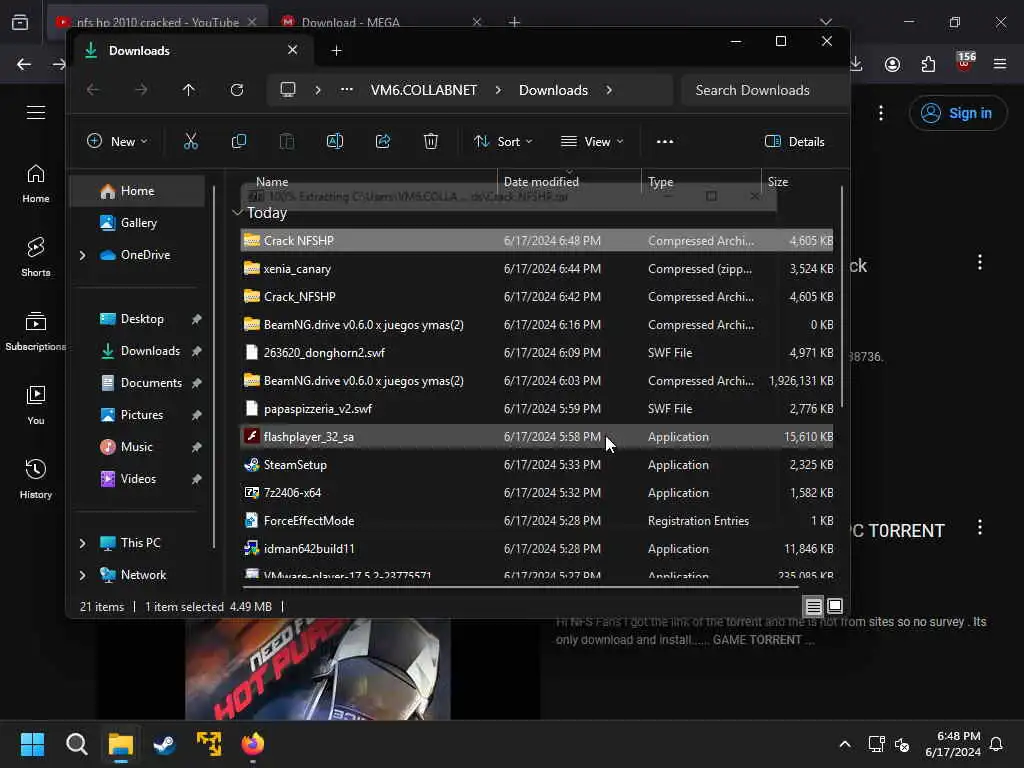Select Gallery in Explorer navigation pane
This screenshot has height=768, width=1024.
coord(138,223)
